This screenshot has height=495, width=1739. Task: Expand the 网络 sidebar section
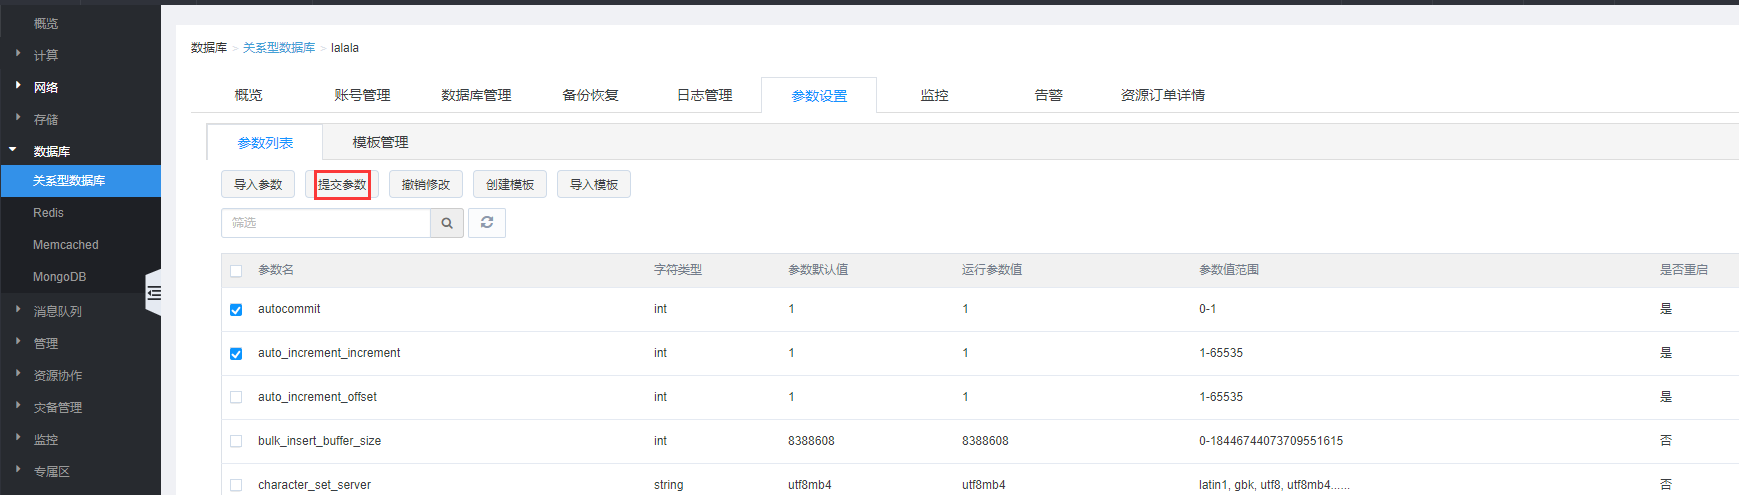tap(46, 87)
